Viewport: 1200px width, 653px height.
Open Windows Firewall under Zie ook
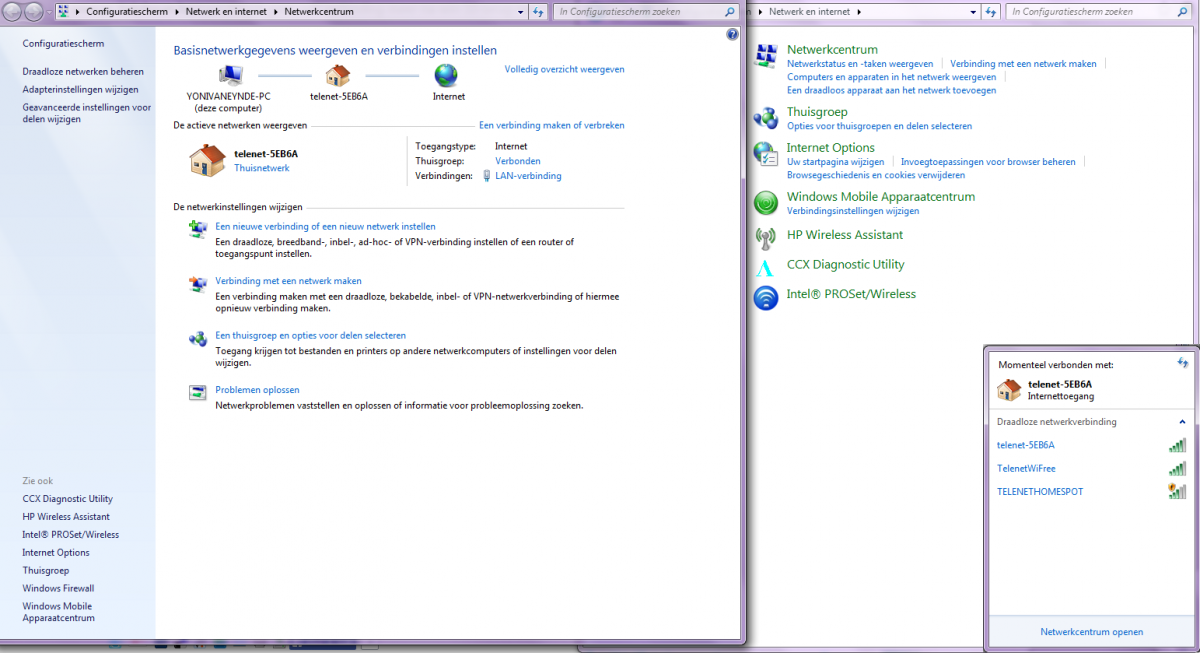coord(58,588)
